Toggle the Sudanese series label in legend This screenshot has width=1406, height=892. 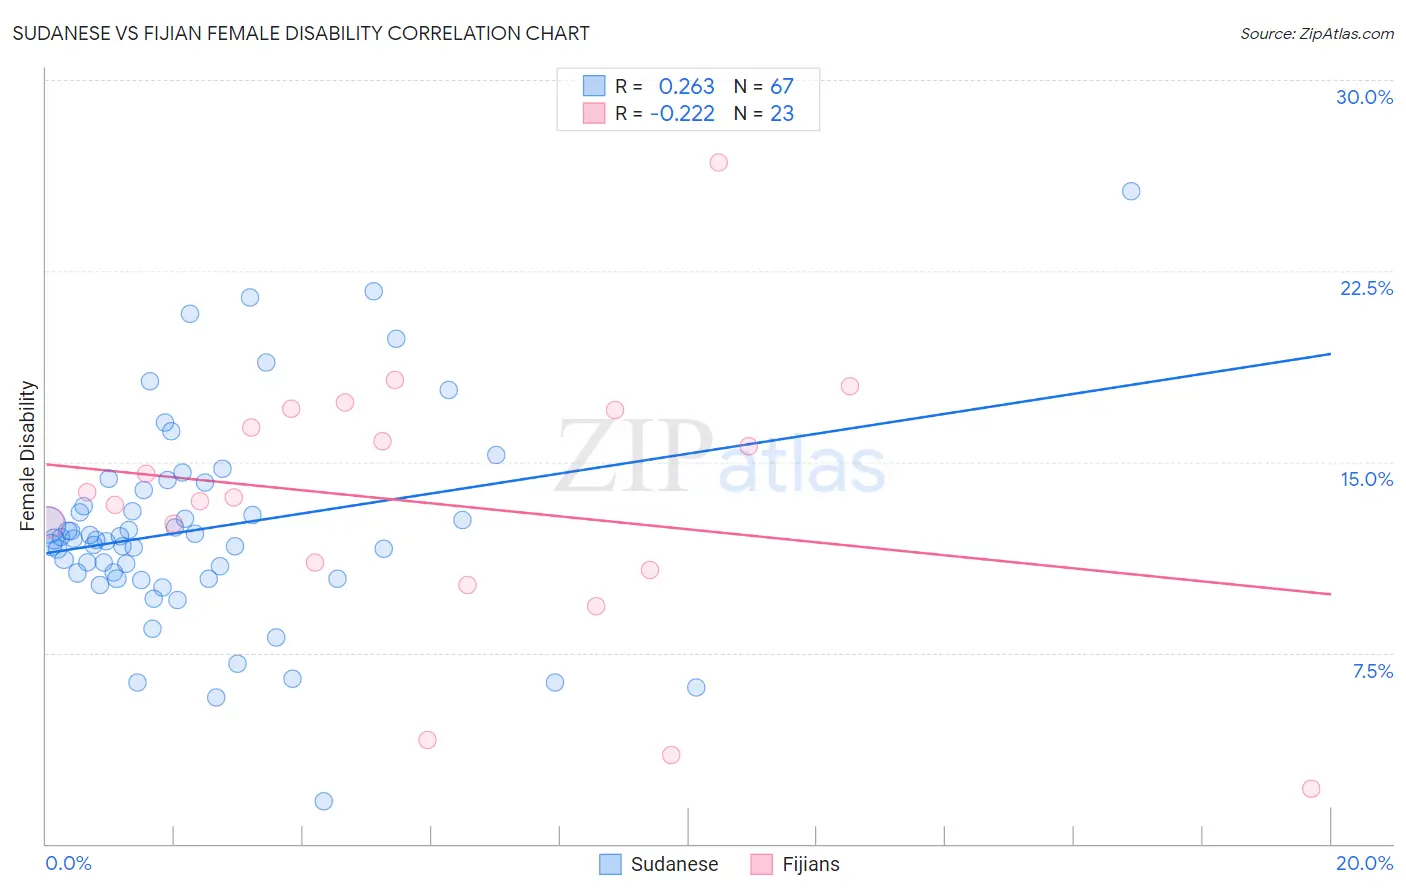click(674, 865)
